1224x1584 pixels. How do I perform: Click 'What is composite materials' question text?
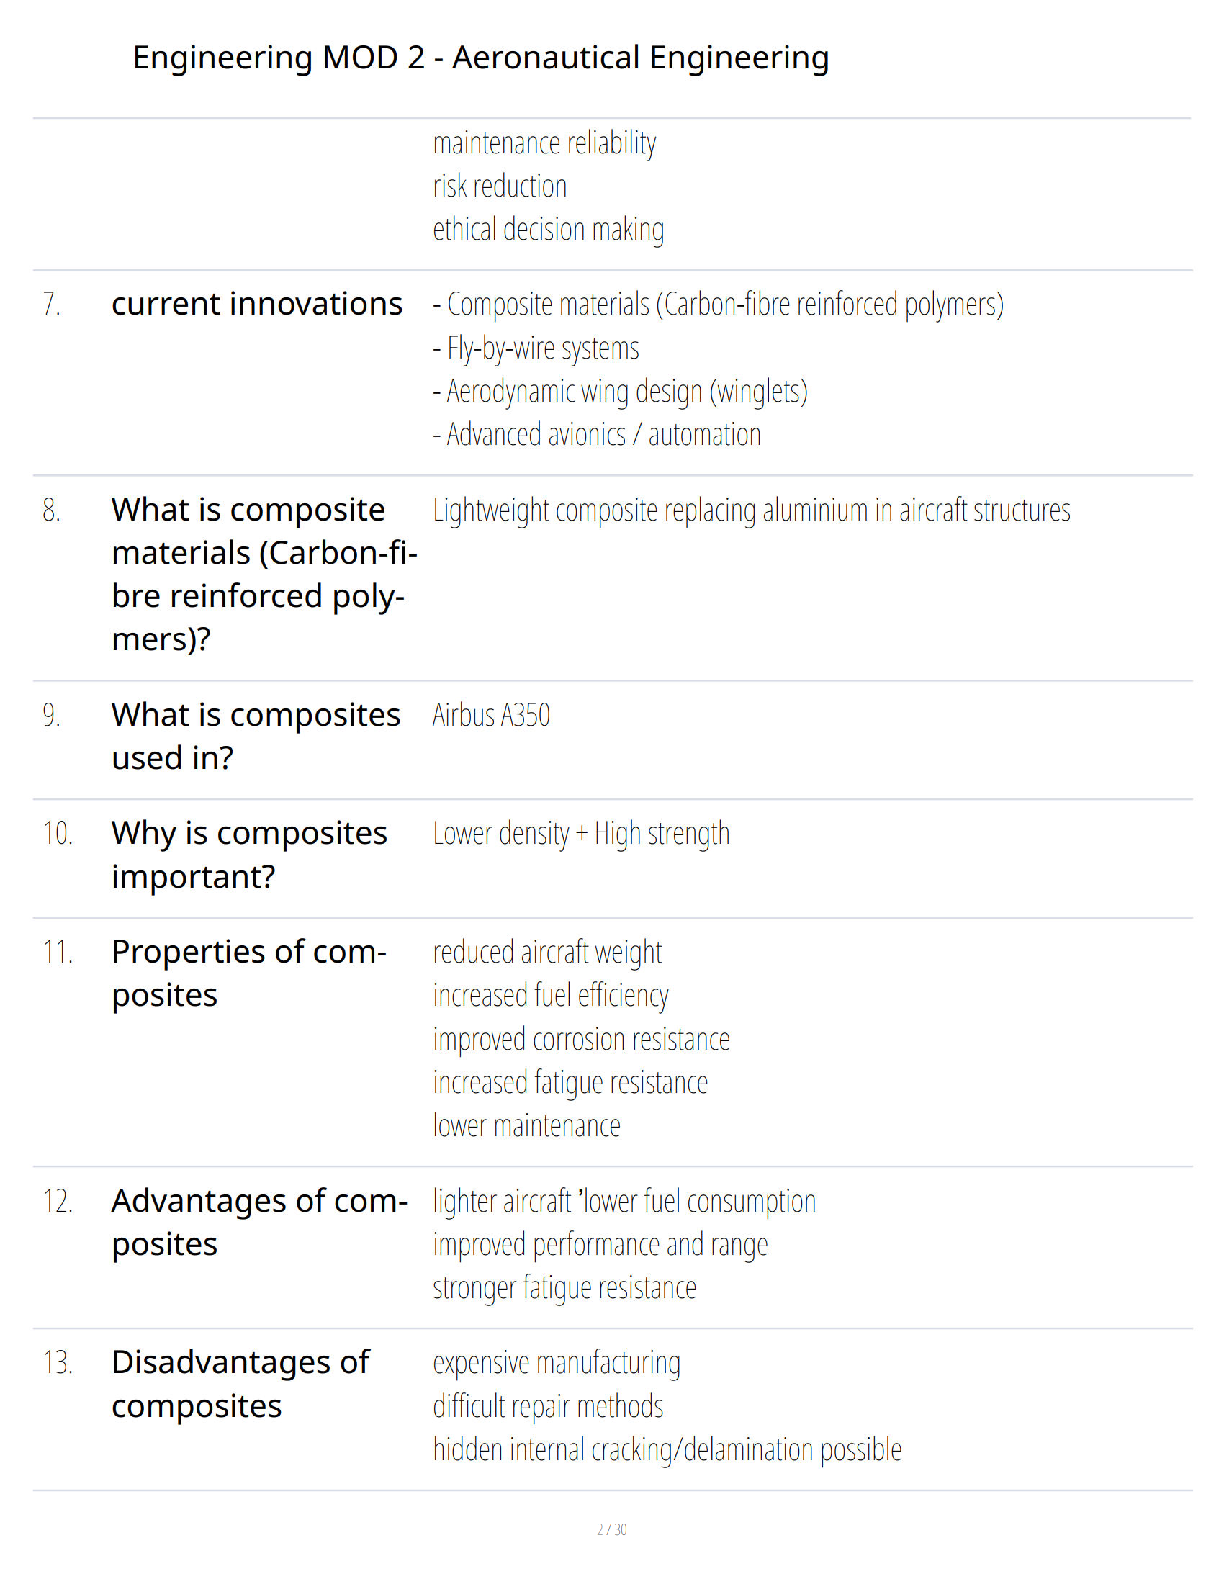[265, 574]
